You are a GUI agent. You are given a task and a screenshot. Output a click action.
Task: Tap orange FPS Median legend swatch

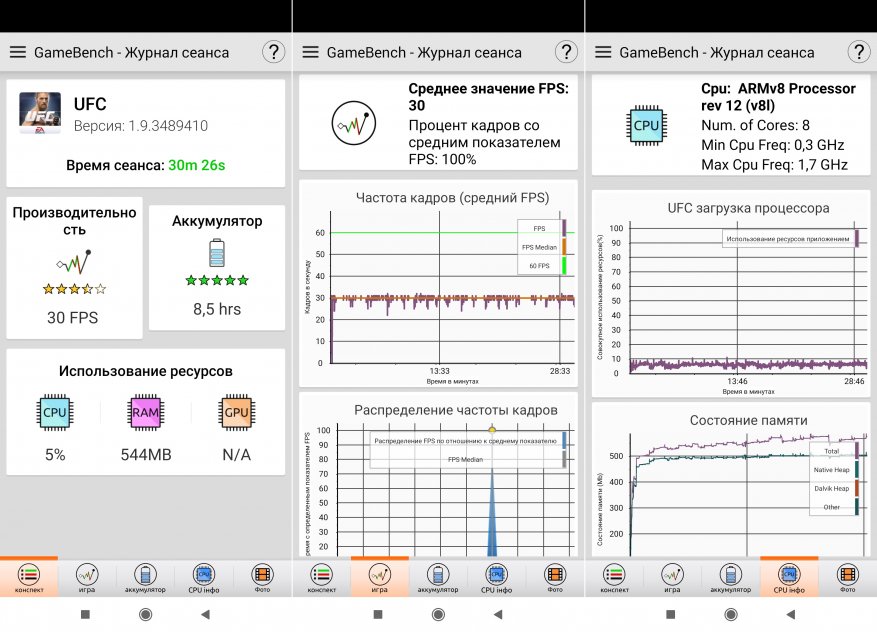(x=564, y=247)
